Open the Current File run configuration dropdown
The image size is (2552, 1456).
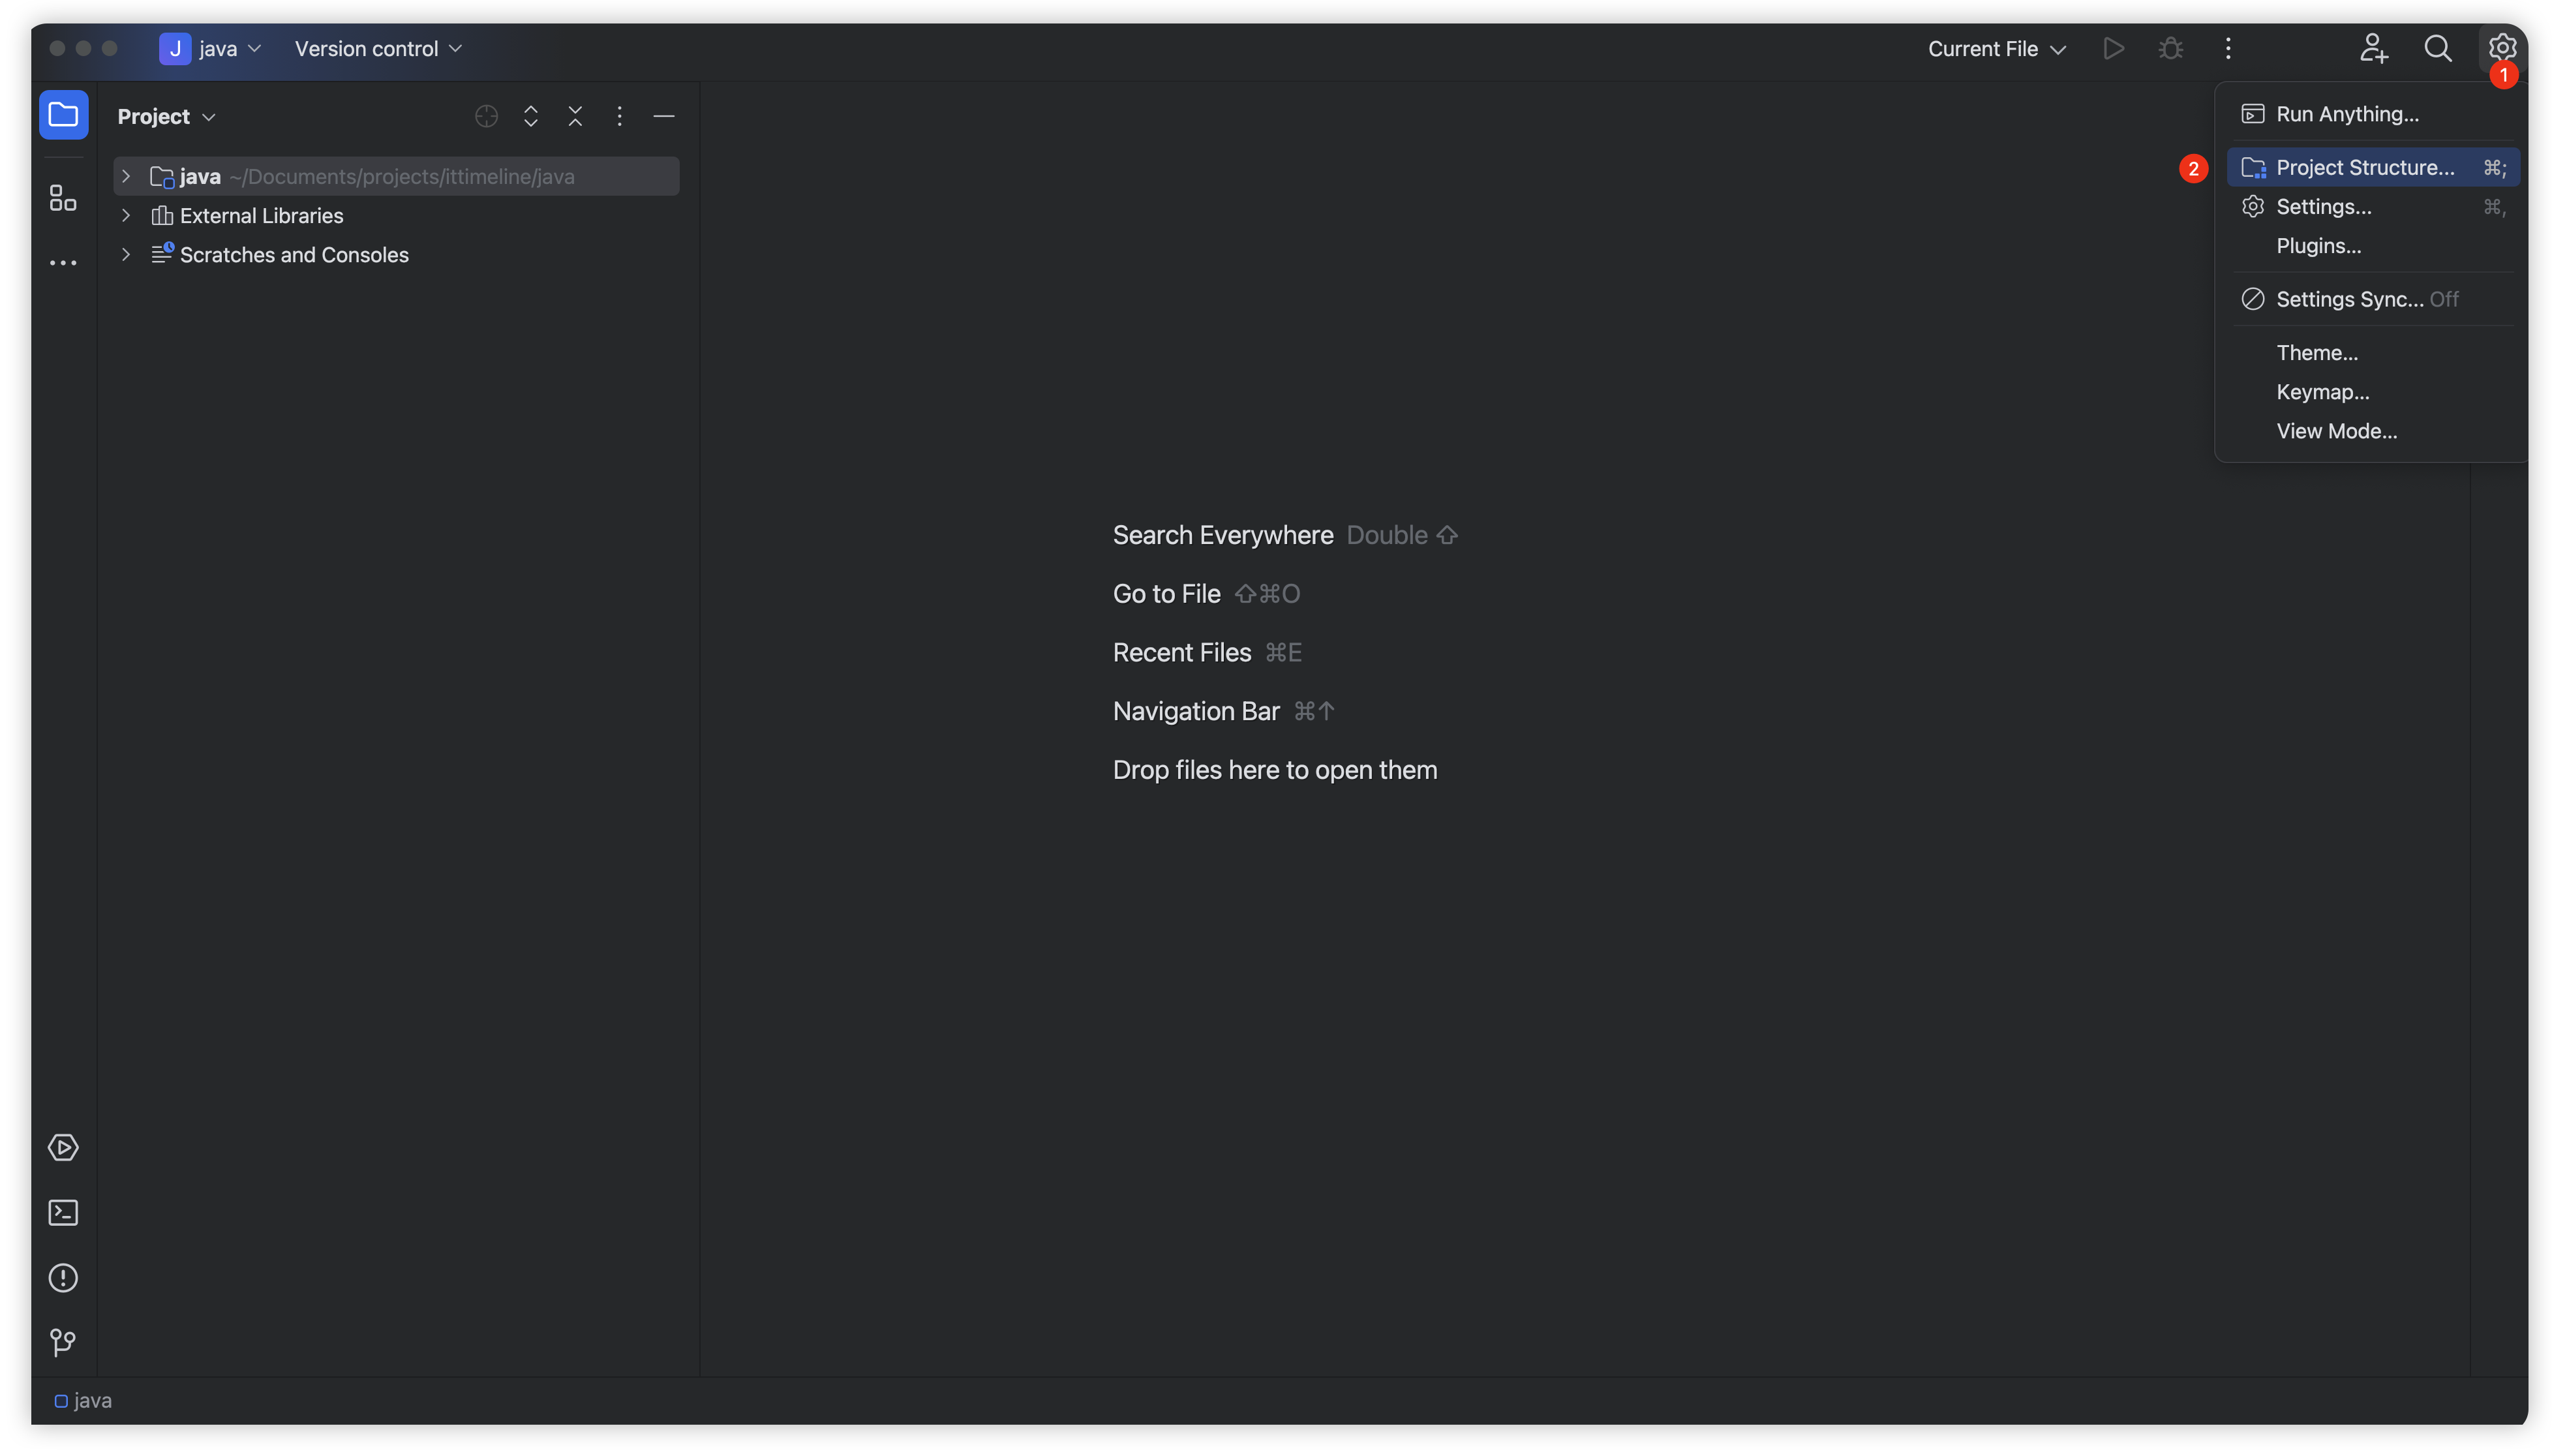(x=1996, y=49)
